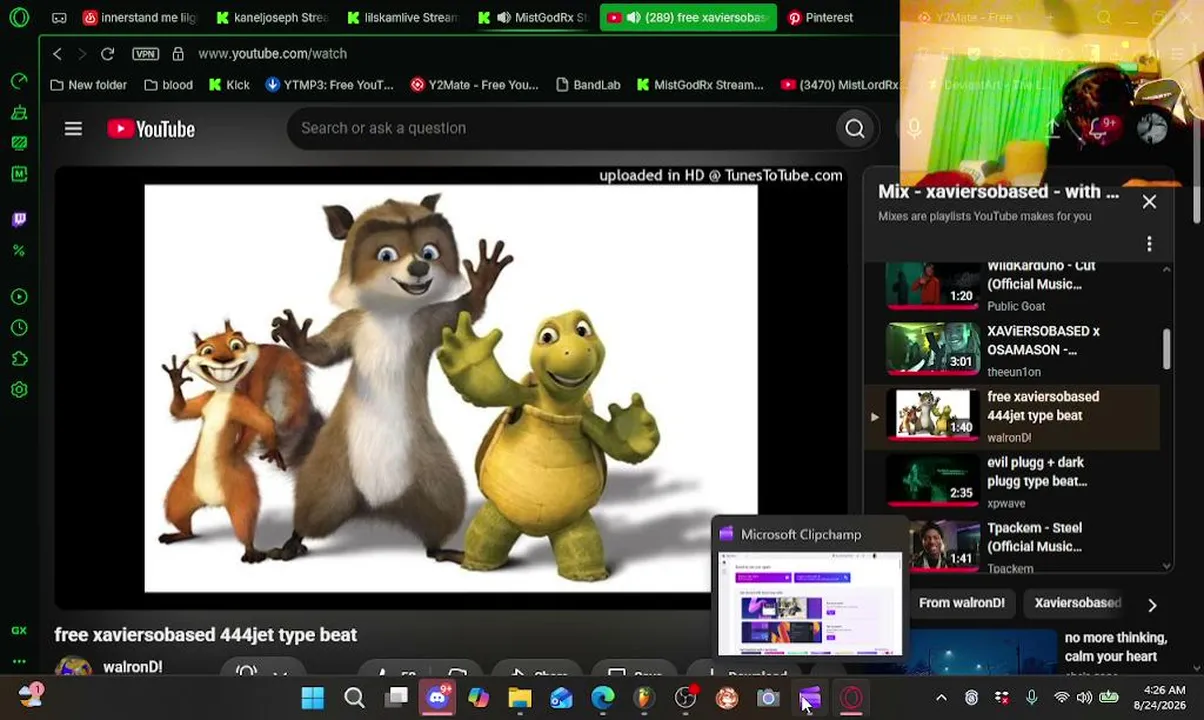Toggle the VPN badge in address bar
The height and width of the screenshot is (720, 1204).
tap(145, 54)
